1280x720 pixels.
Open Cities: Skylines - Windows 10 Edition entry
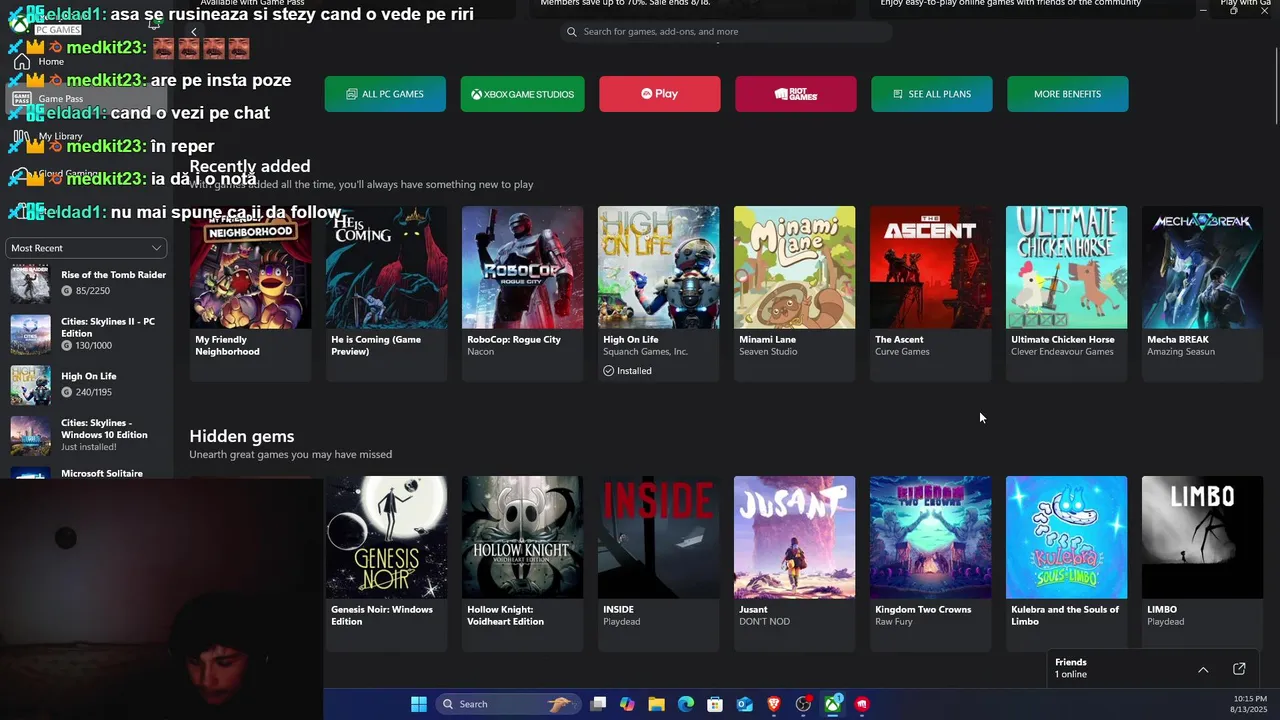pos(88,435)
